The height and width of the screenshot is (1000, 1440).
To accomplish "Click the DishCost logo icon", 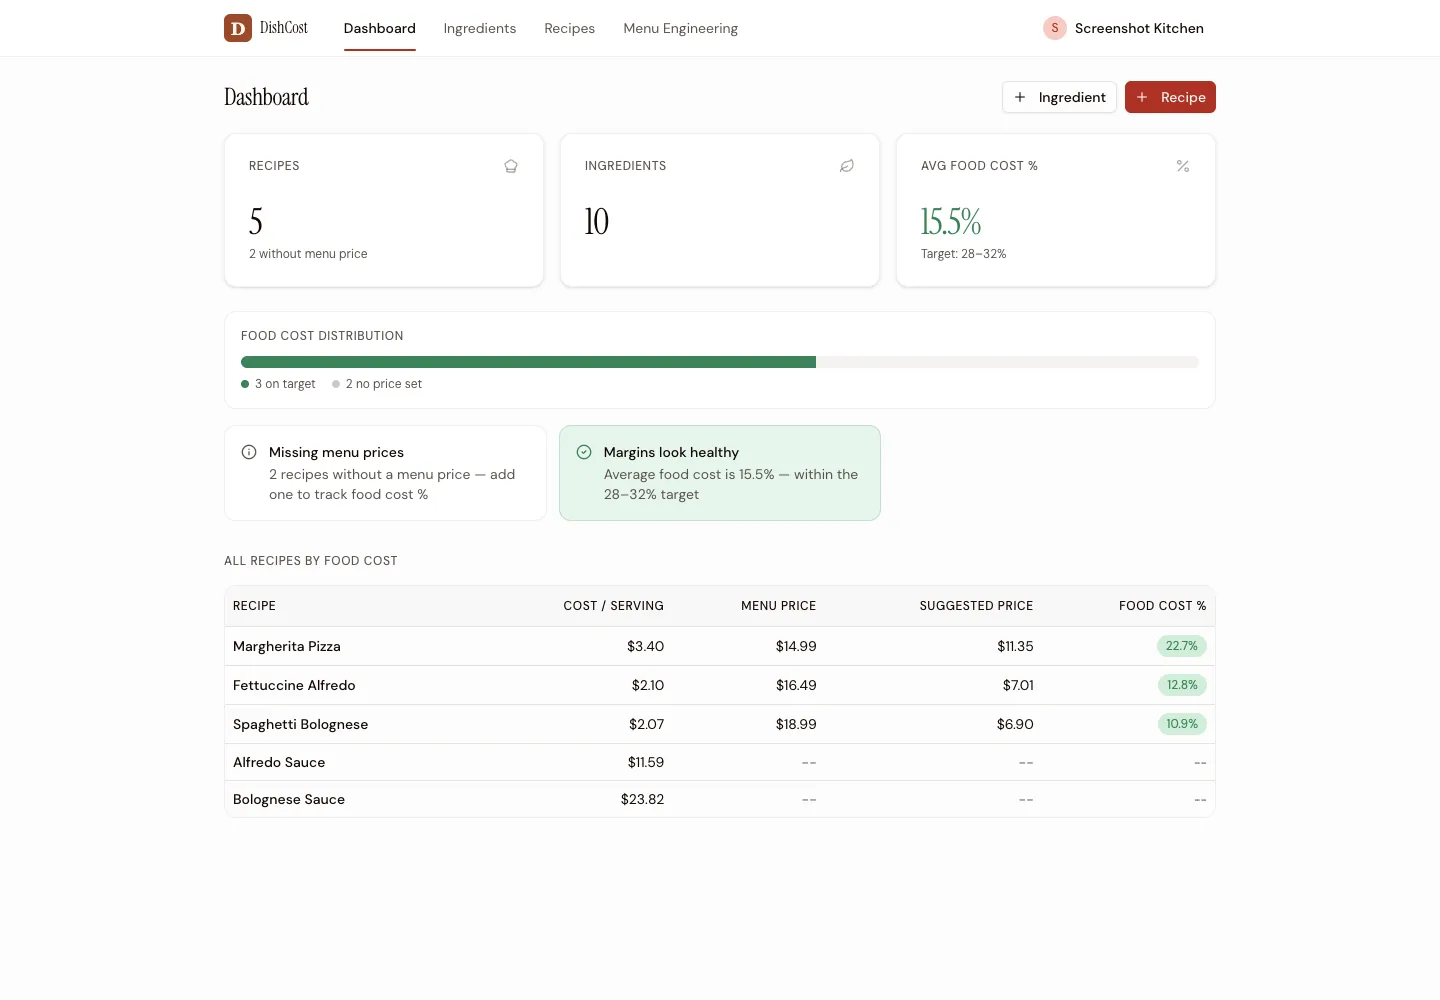I will pyautogui.click(x=238, y=28).
